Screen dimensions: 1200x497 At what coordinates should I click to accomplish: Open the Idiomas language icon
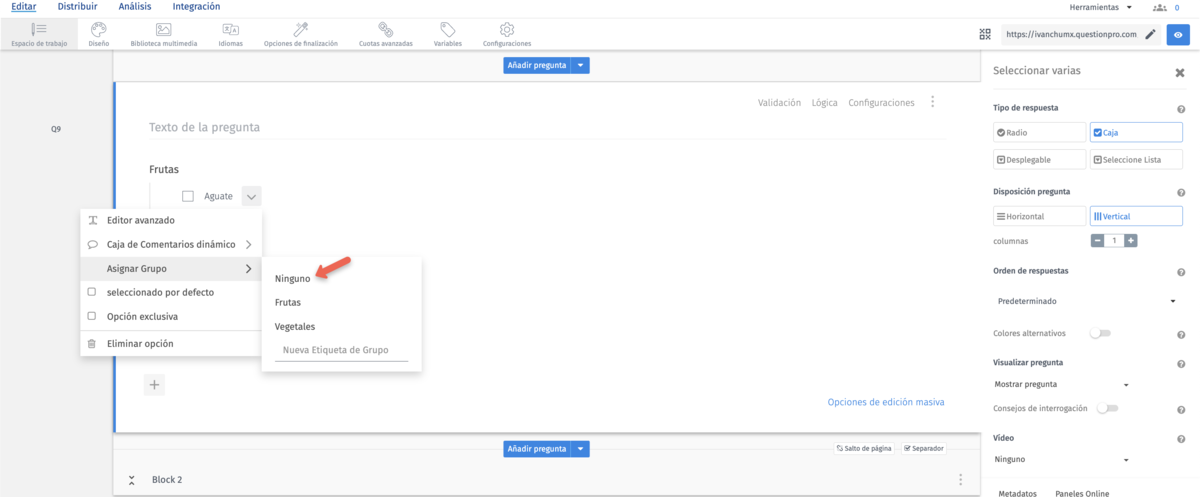point(230,29)
